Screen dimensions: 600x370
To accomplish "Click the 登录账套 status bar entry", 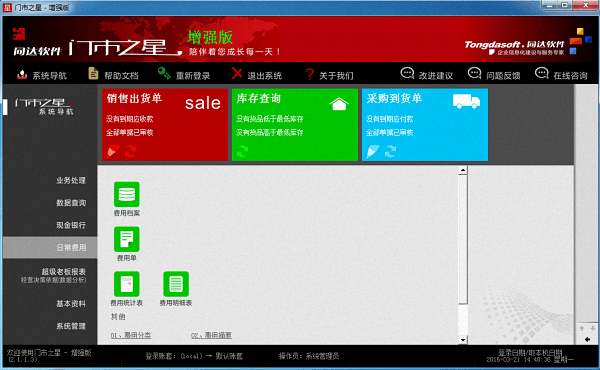I will [194, 356].
